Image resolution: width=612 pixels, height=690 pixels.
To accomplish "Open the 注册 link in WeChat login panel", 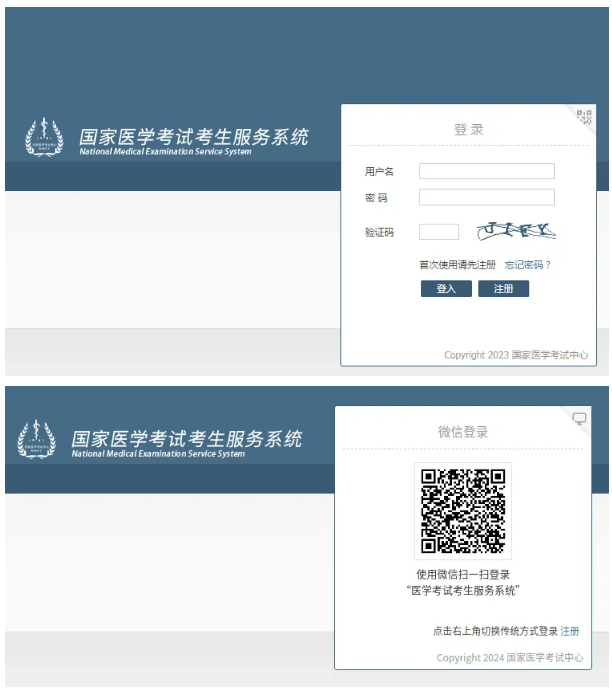I will [570, 631].
